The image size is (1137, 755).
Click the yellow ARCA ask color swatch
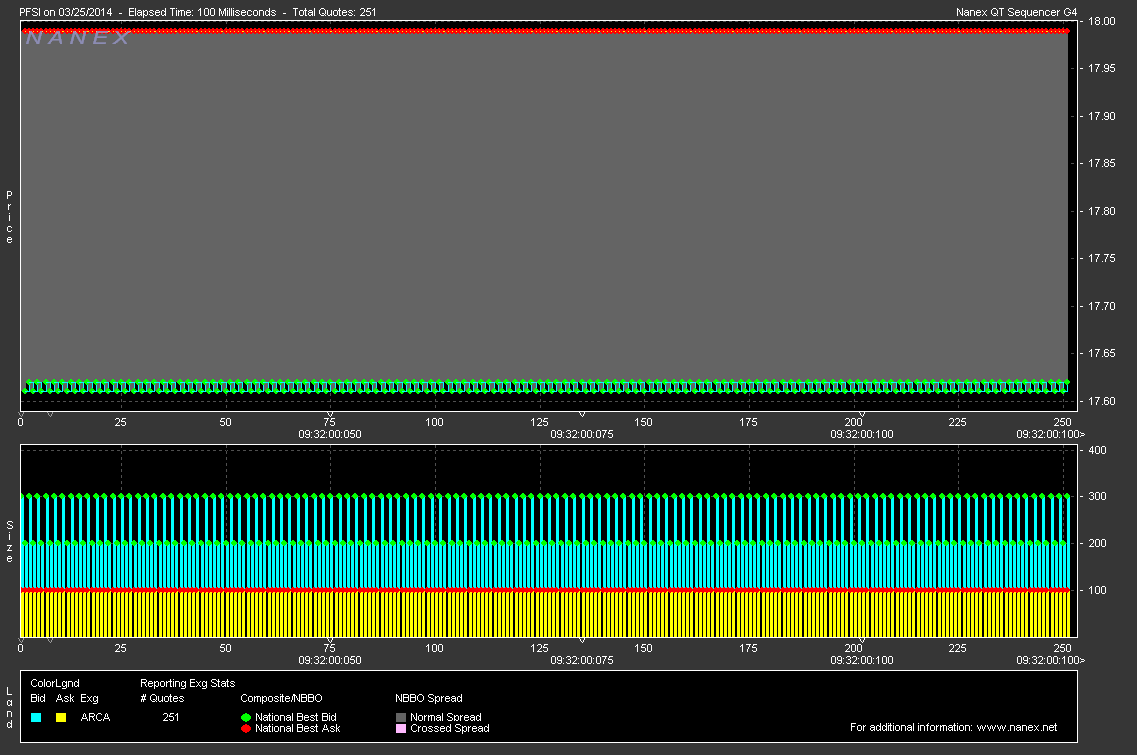coord(61,717)
